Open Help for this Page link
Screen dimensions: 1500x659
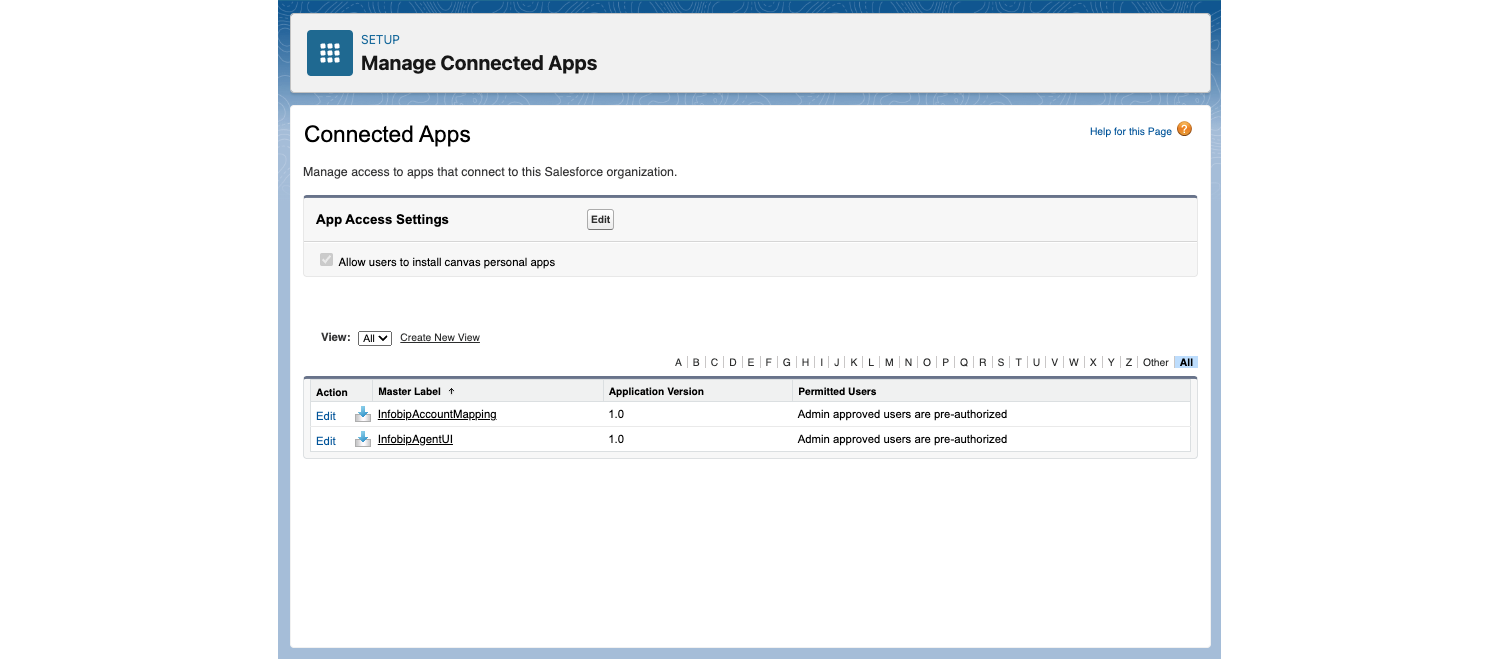pyautogui.click(x=1130, y=132)
